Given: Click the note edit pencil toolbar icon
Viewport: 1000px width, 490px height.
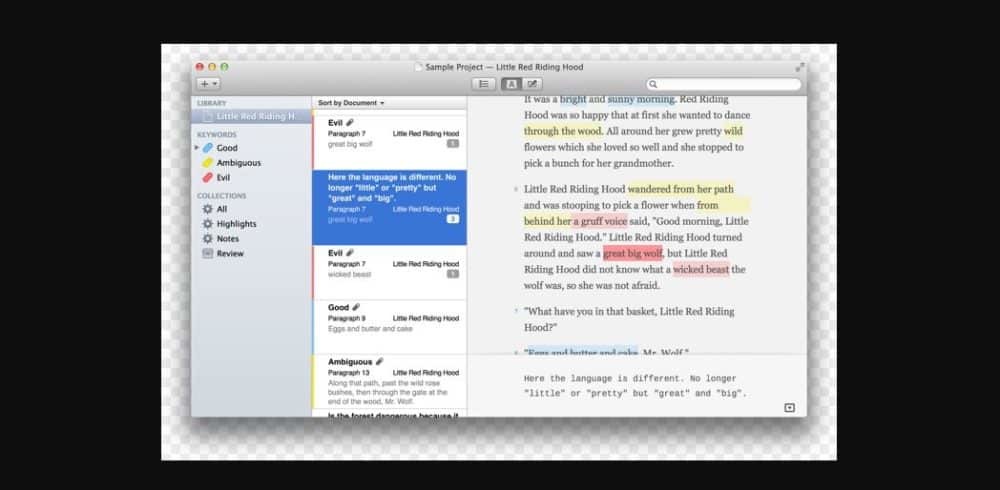Looking at the screenshot, I should pos(533,85).
